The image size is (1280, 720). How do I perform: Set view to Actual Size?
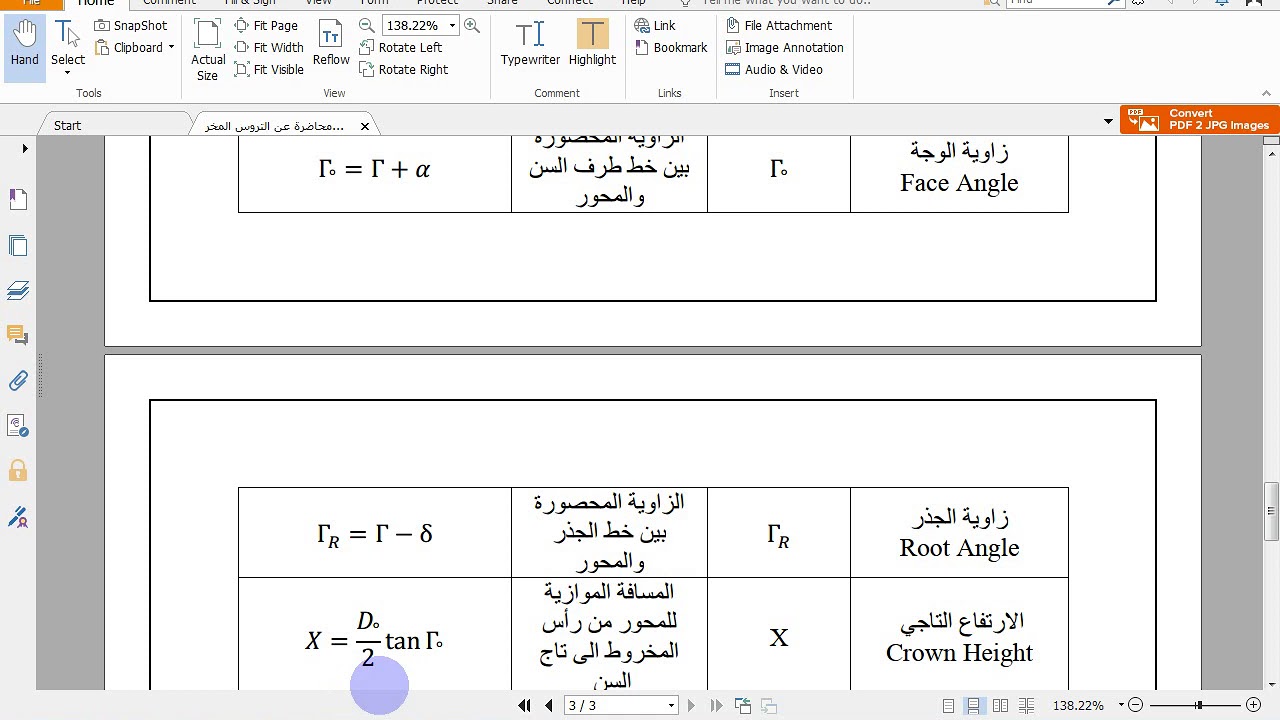(x=208, y=50)
